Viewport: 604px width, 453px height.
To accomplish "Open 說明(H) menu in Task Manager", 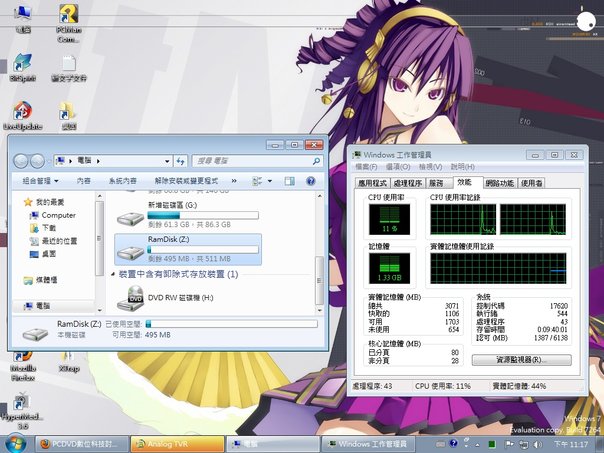I will 463,167.
